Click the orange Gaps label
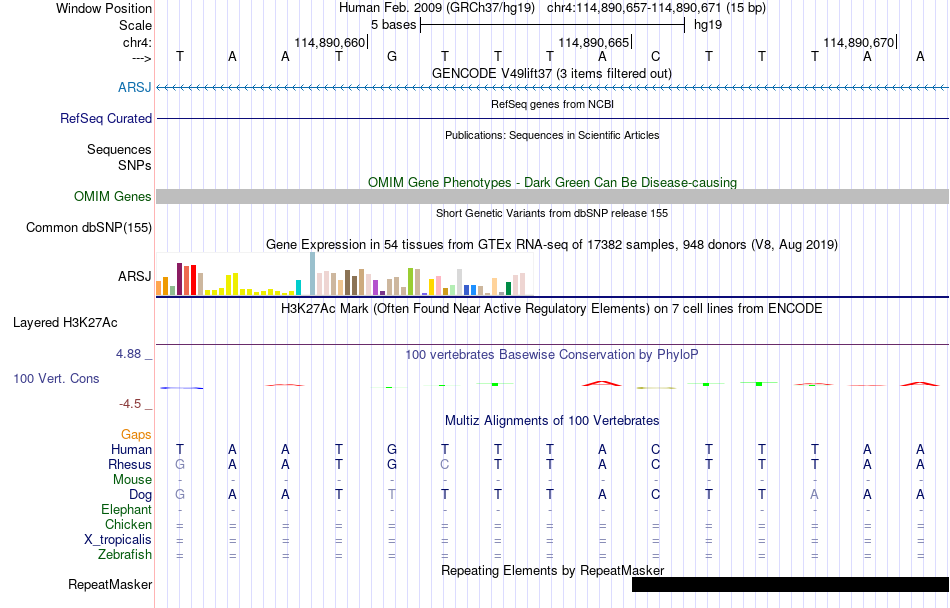The width and height of the screenshot is (950, 608). tap(136, 434)
